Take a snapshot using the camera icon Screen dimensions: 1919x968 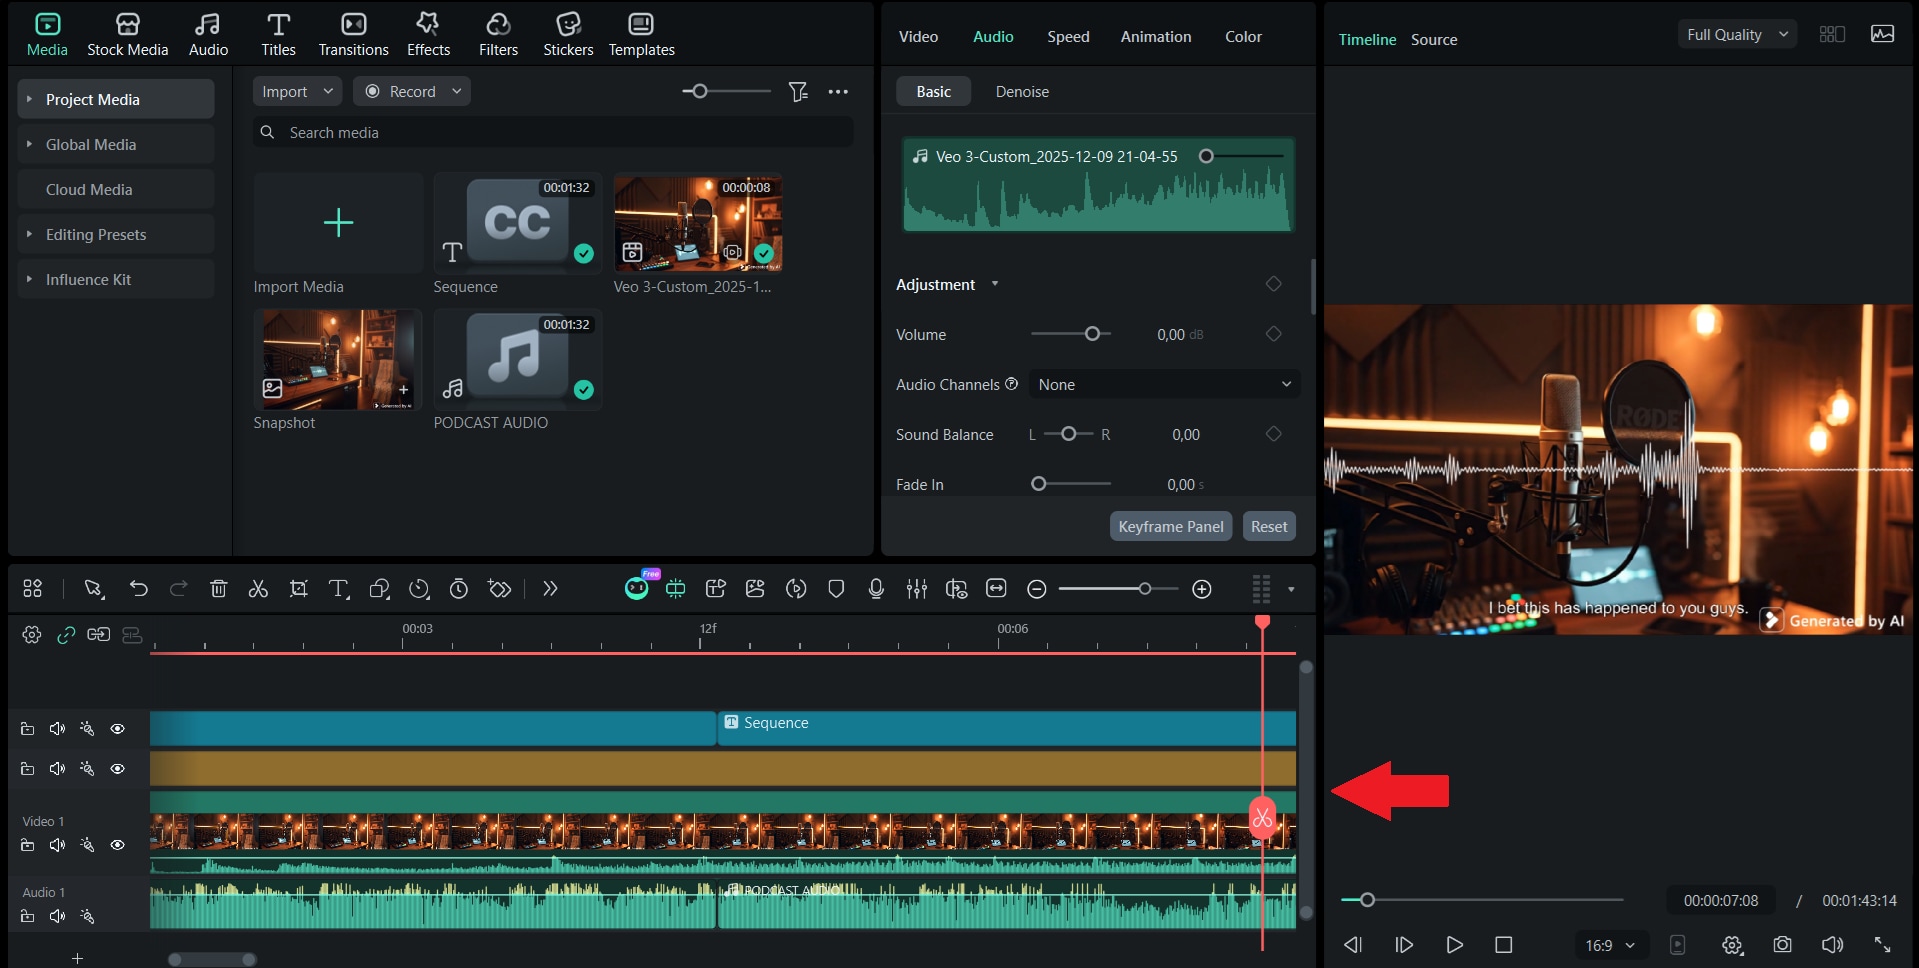point(1782,944)
